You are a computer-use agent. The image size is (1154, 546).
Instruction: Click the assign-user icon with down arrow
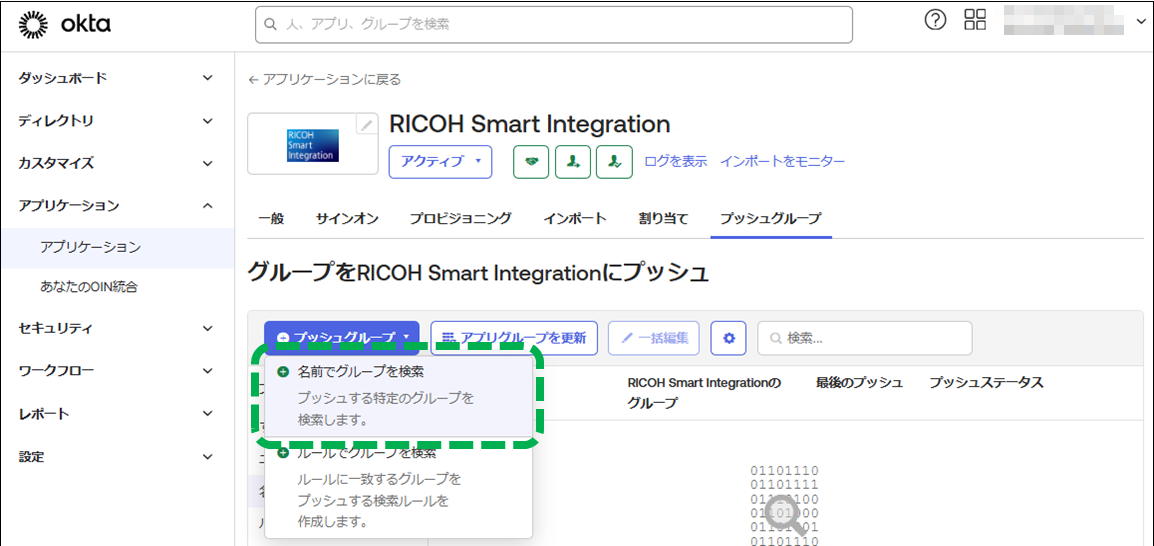(573, 162)
